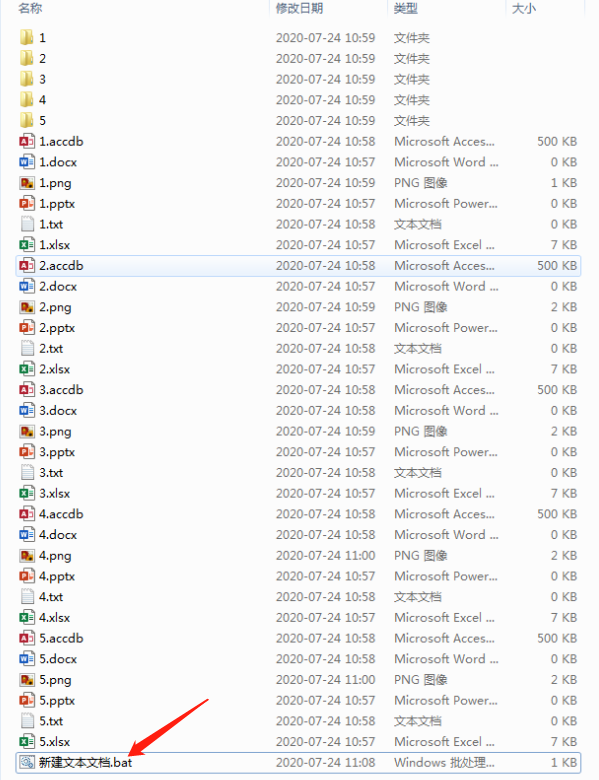This screenshot has height=780, width=599.
Task: Select folder 5's icon
Action: coord(27,121)
